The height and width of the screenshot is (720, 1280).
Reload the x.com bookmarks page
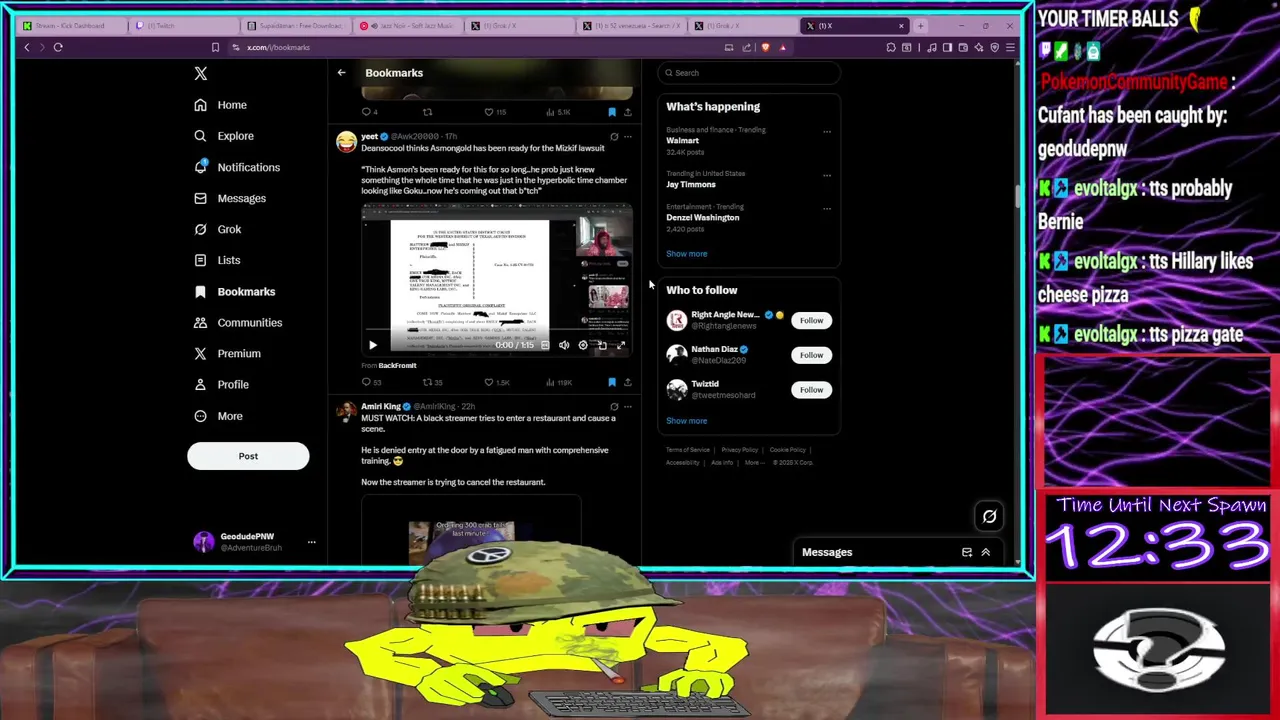[x=58, y=47]
